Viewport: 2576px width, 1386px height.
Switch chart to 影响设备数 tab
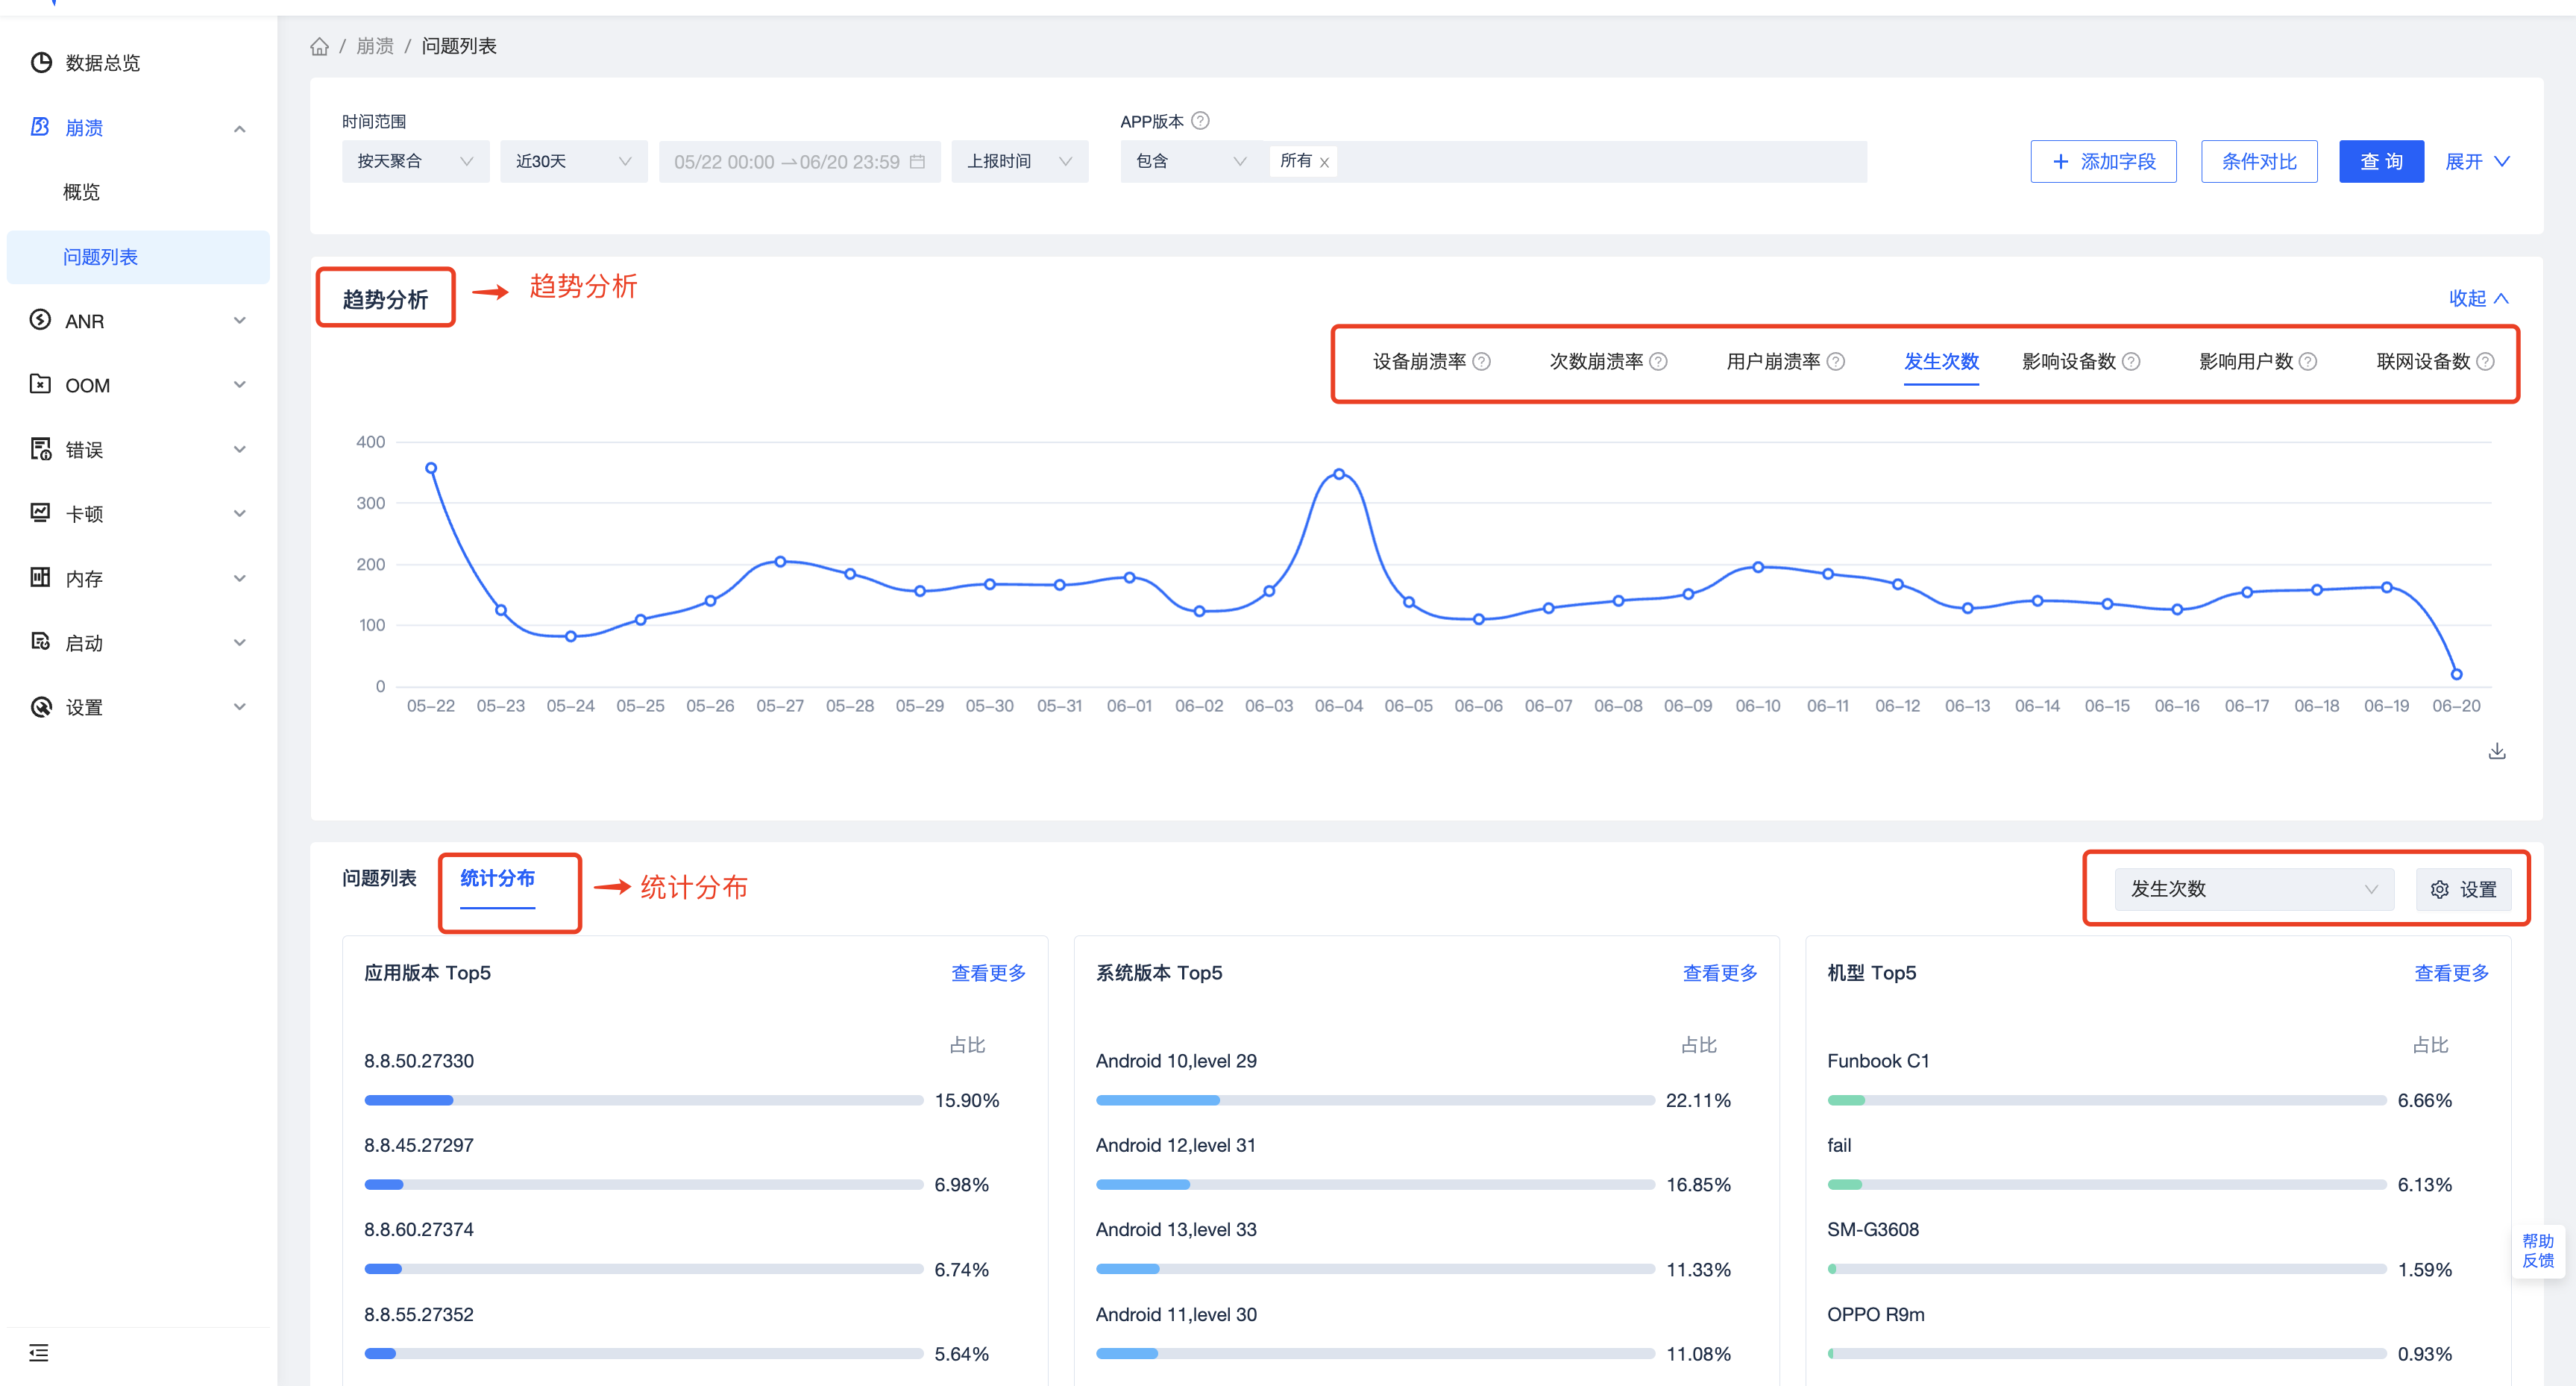(2068, 362)
